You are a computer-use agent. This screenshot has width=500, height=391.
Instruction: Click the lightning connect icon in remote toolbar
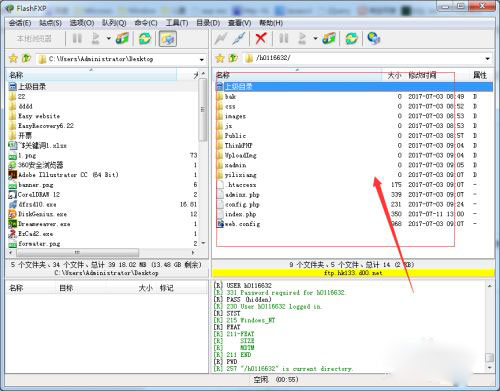tap(221, 38)
